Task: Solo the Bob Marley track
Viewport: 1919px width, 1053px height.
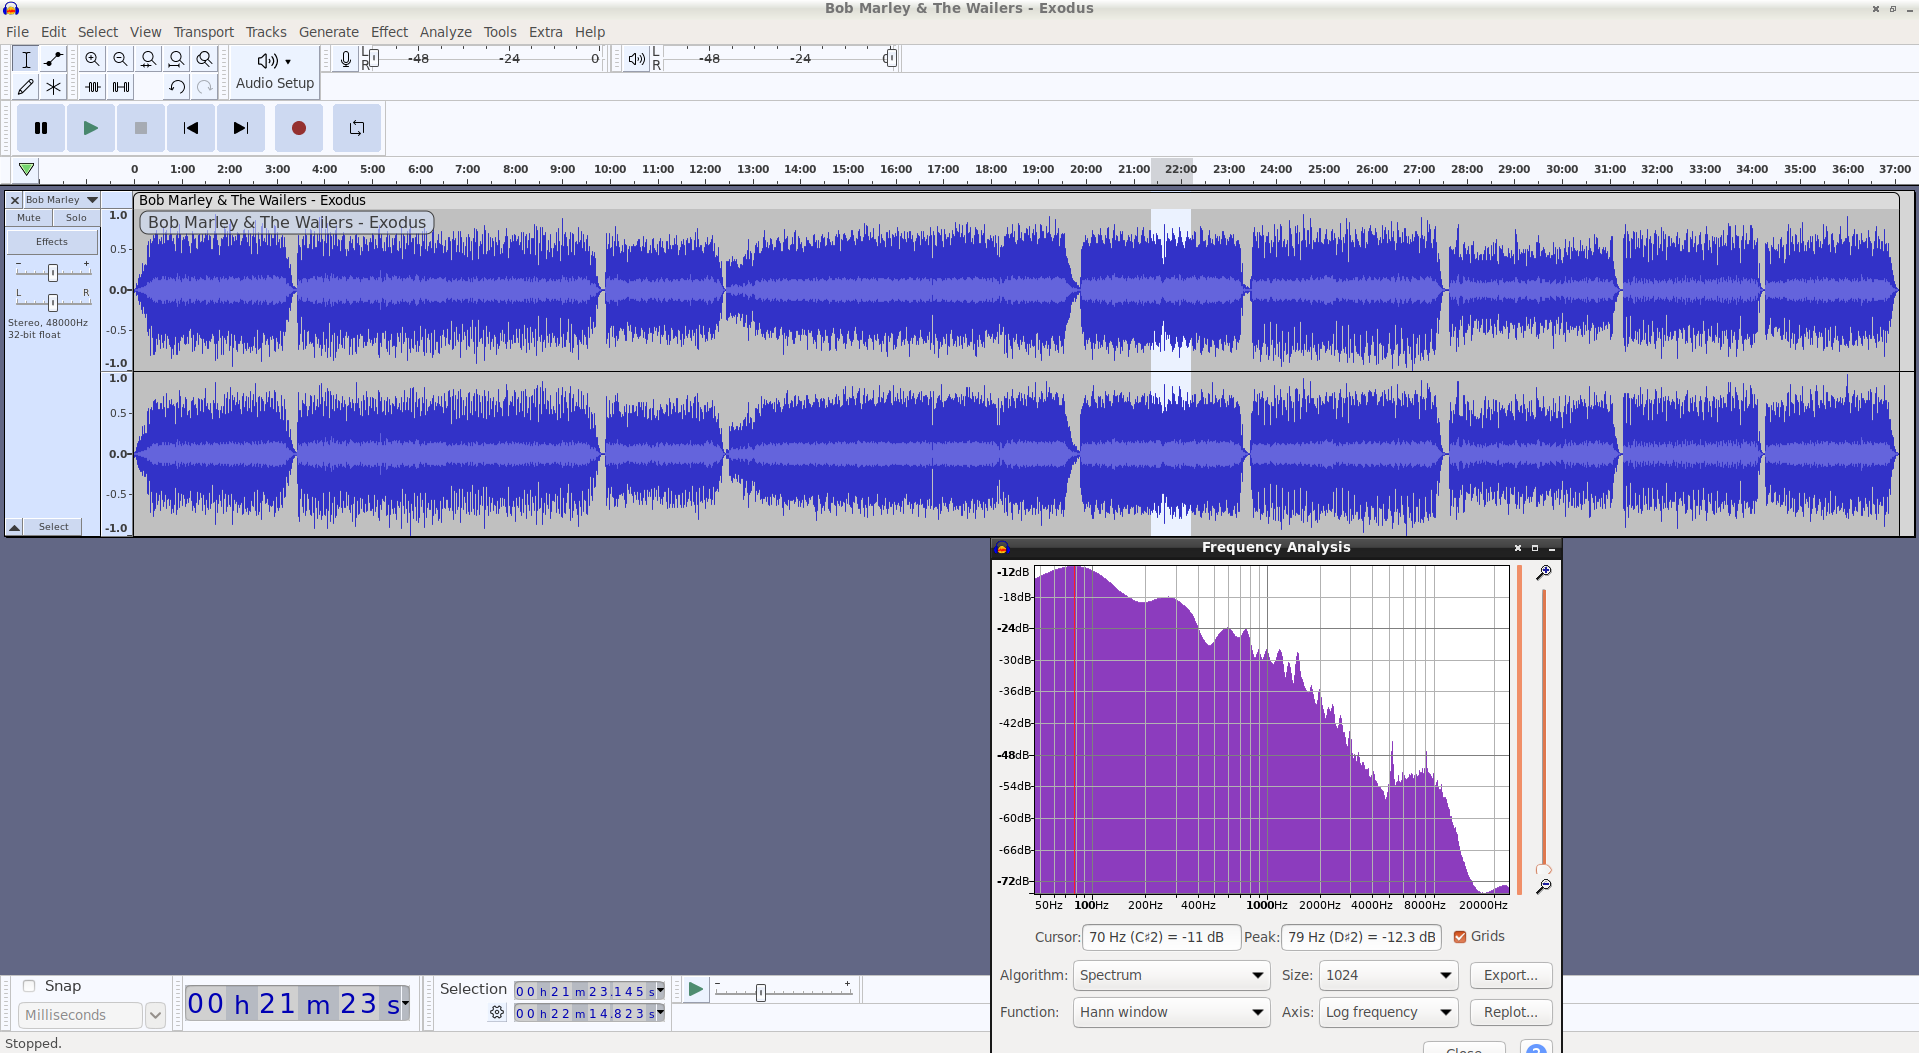Action: click(x=76, y=218)
